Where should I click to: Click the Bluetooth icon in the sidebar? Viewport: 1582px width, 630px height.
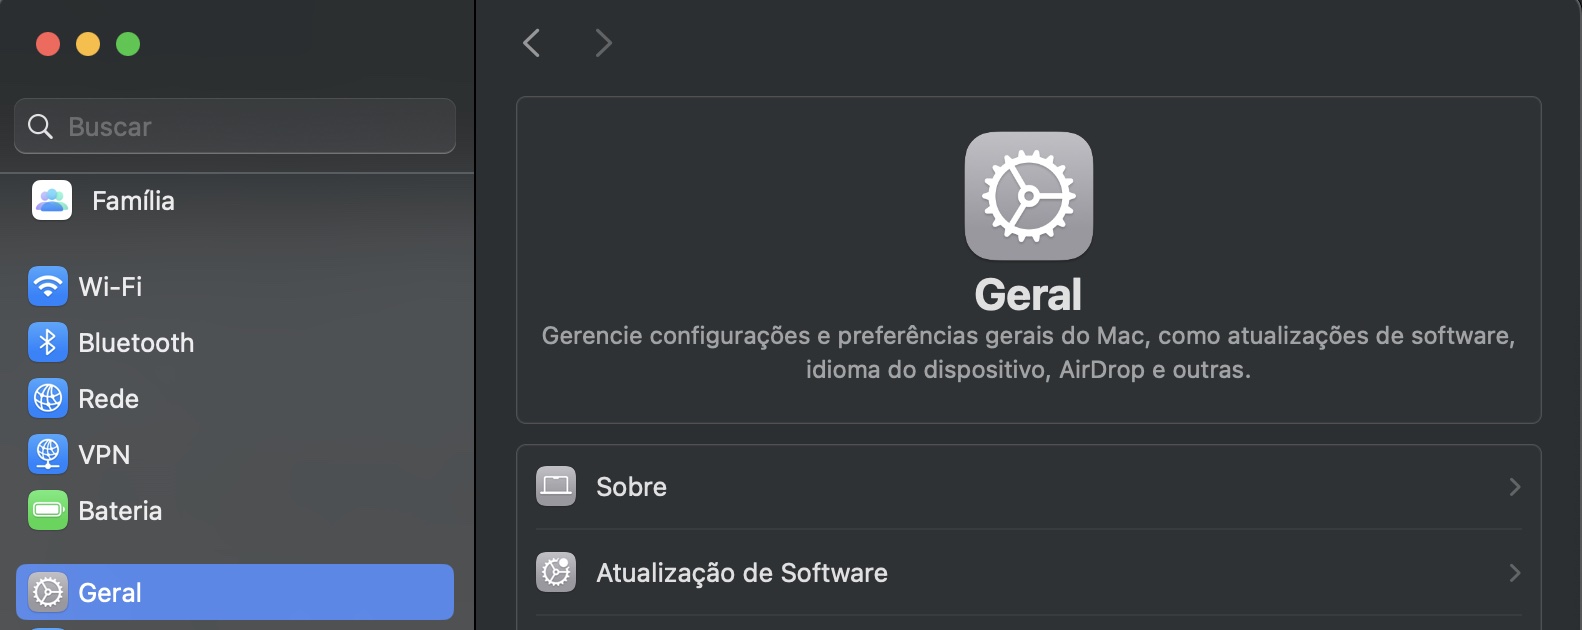pos(48,342)
